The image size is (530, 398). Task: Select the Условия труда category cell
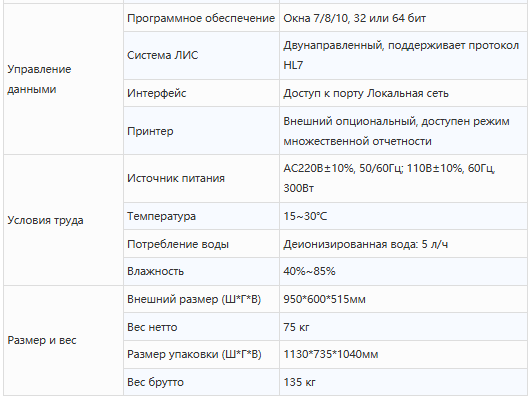point(63,220)
